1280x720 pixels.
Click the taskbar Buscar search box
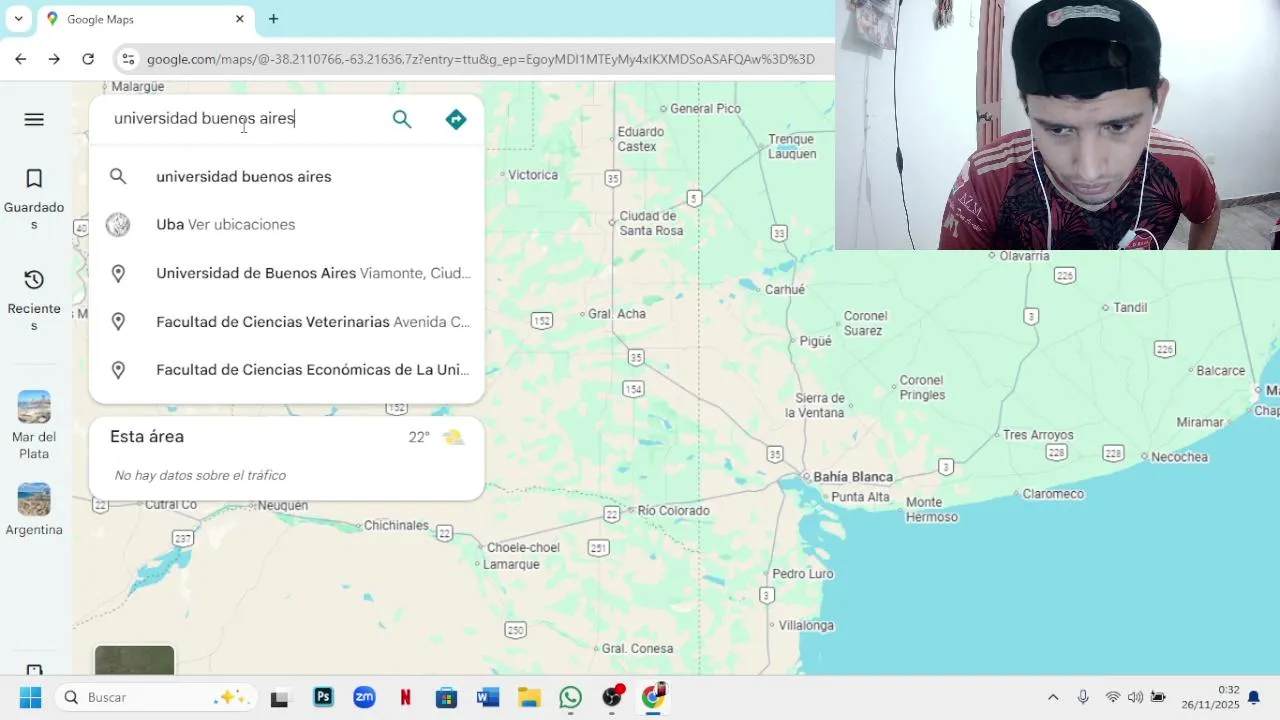coord(156,697)
